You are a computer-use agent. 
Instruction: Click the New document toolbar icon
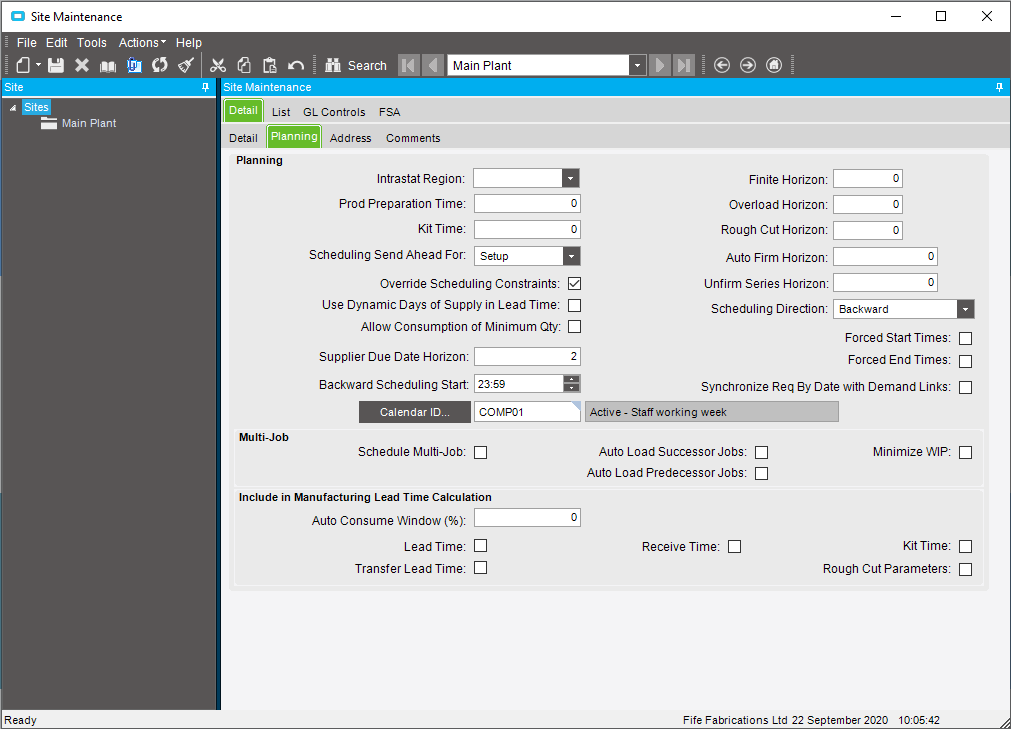[23, 65]
